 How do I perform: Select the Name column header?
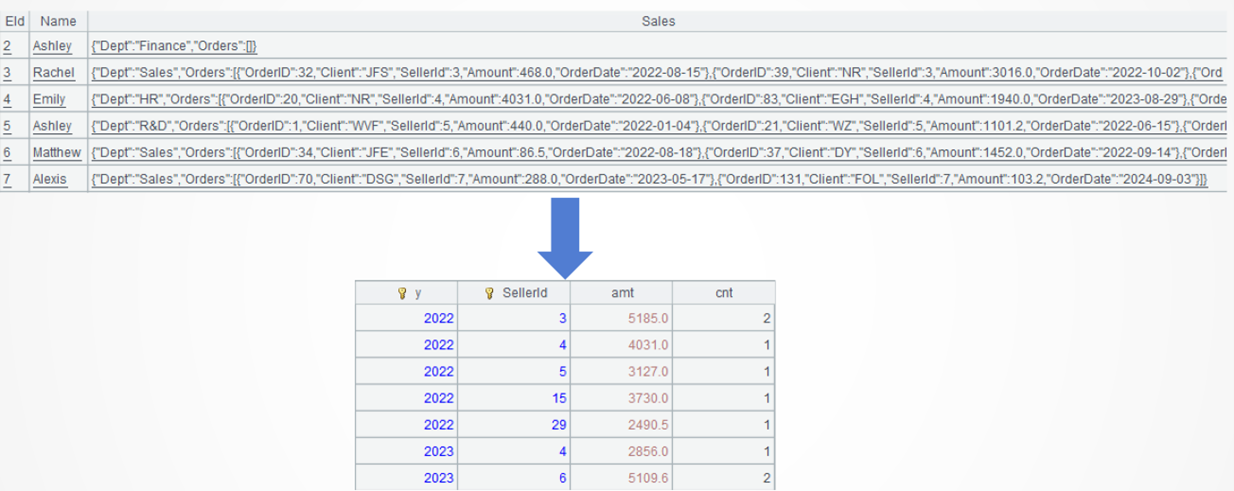coord(58,21)
